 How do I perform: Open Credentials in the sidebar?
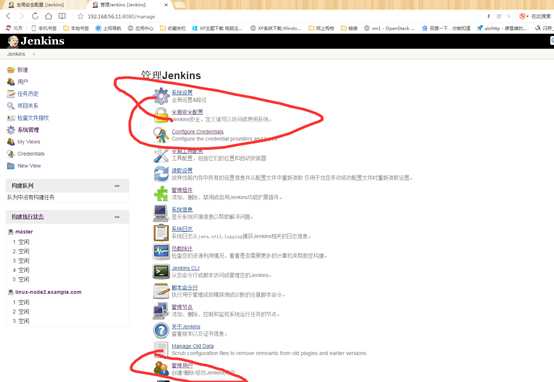click(31, 154)
